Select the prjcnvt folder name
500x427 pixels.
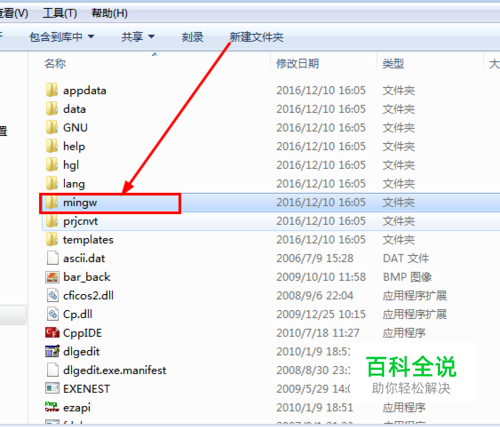[x=80, y=222]
